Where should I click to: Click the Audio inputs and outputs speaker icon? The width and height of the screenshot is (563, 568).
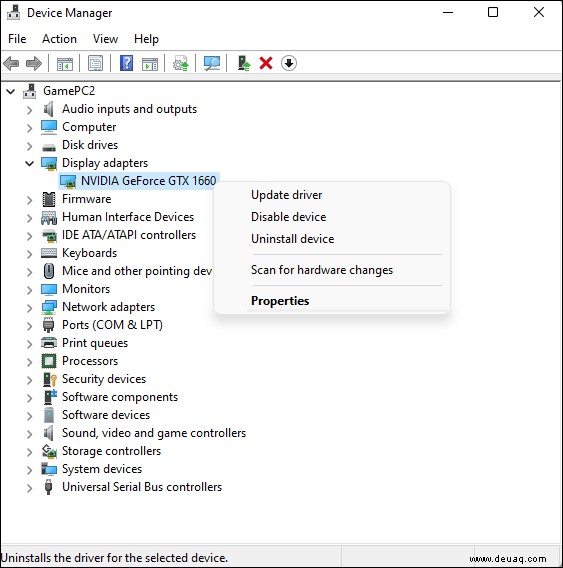click(x=49, y=109)
